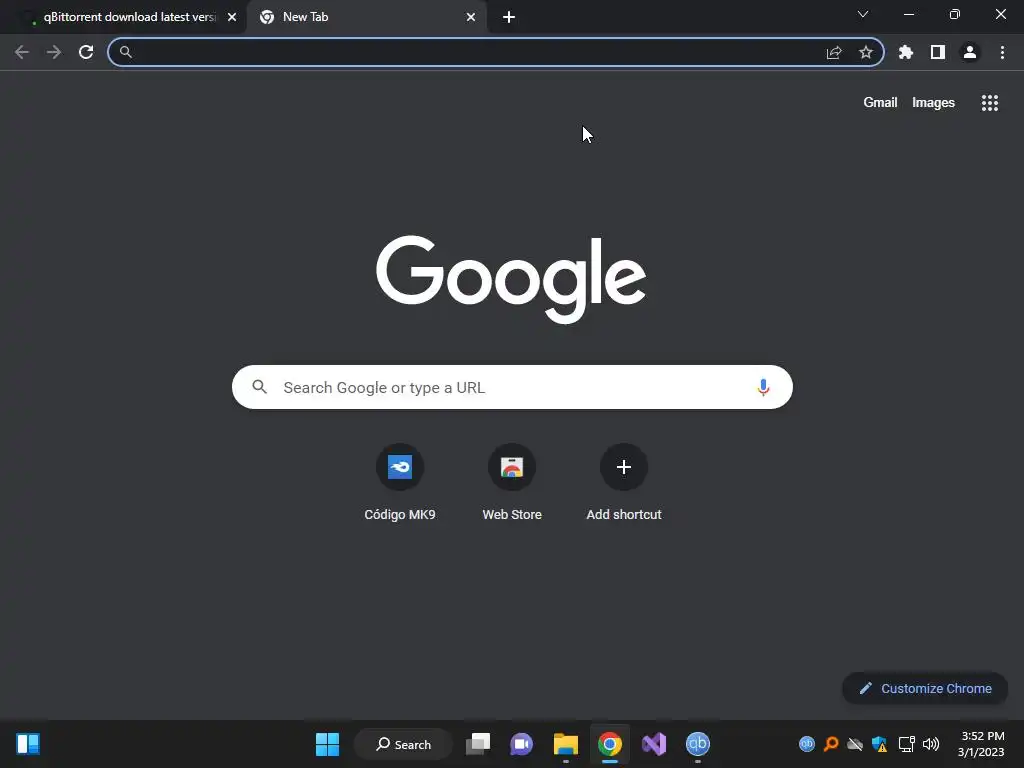The height and width of the screenshot is (768, 1024).
Task: Open the Chrome profile avatar
Action: [x=970, y=52]
